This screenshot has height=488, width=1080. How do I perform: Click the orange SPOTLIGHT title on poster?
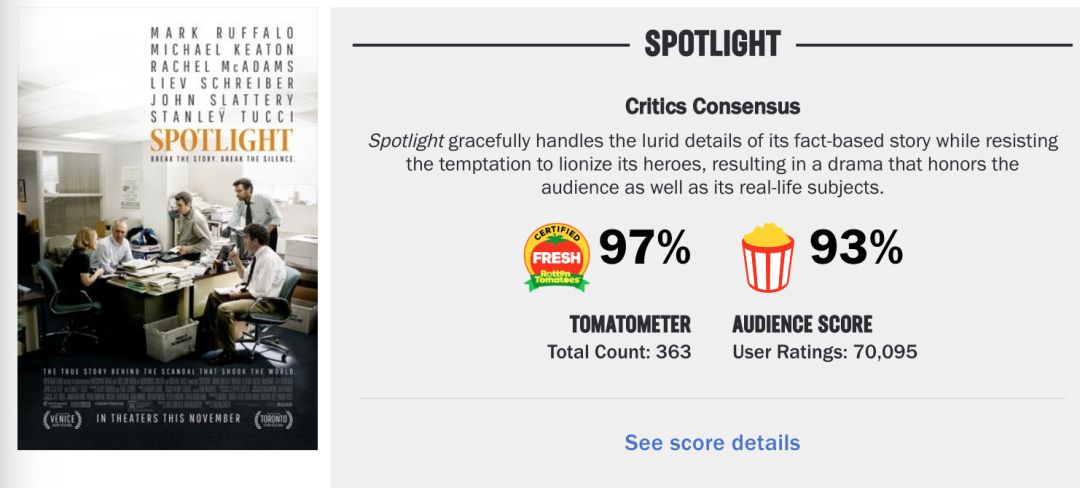point(221,140)
